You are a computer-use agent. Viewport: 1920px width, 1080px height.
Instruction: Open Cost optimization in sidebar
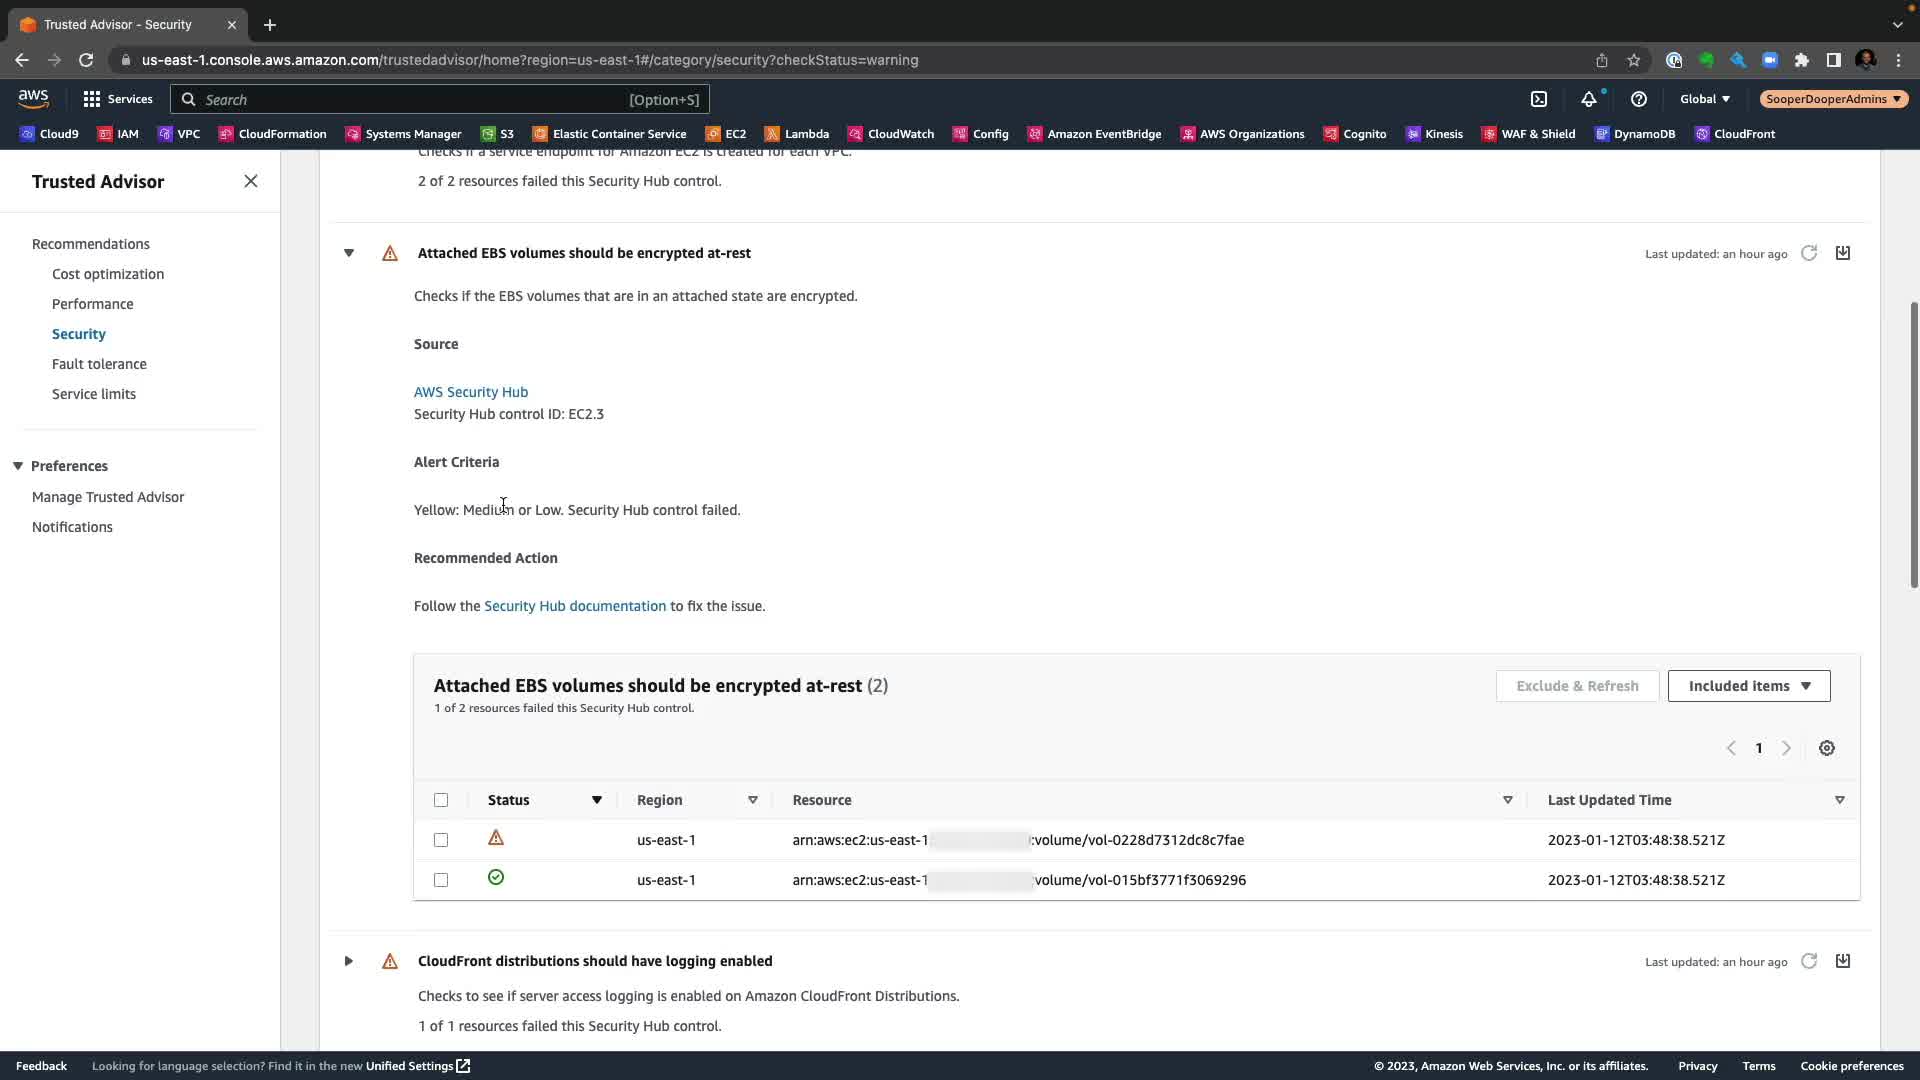click(x=108, y=274)
